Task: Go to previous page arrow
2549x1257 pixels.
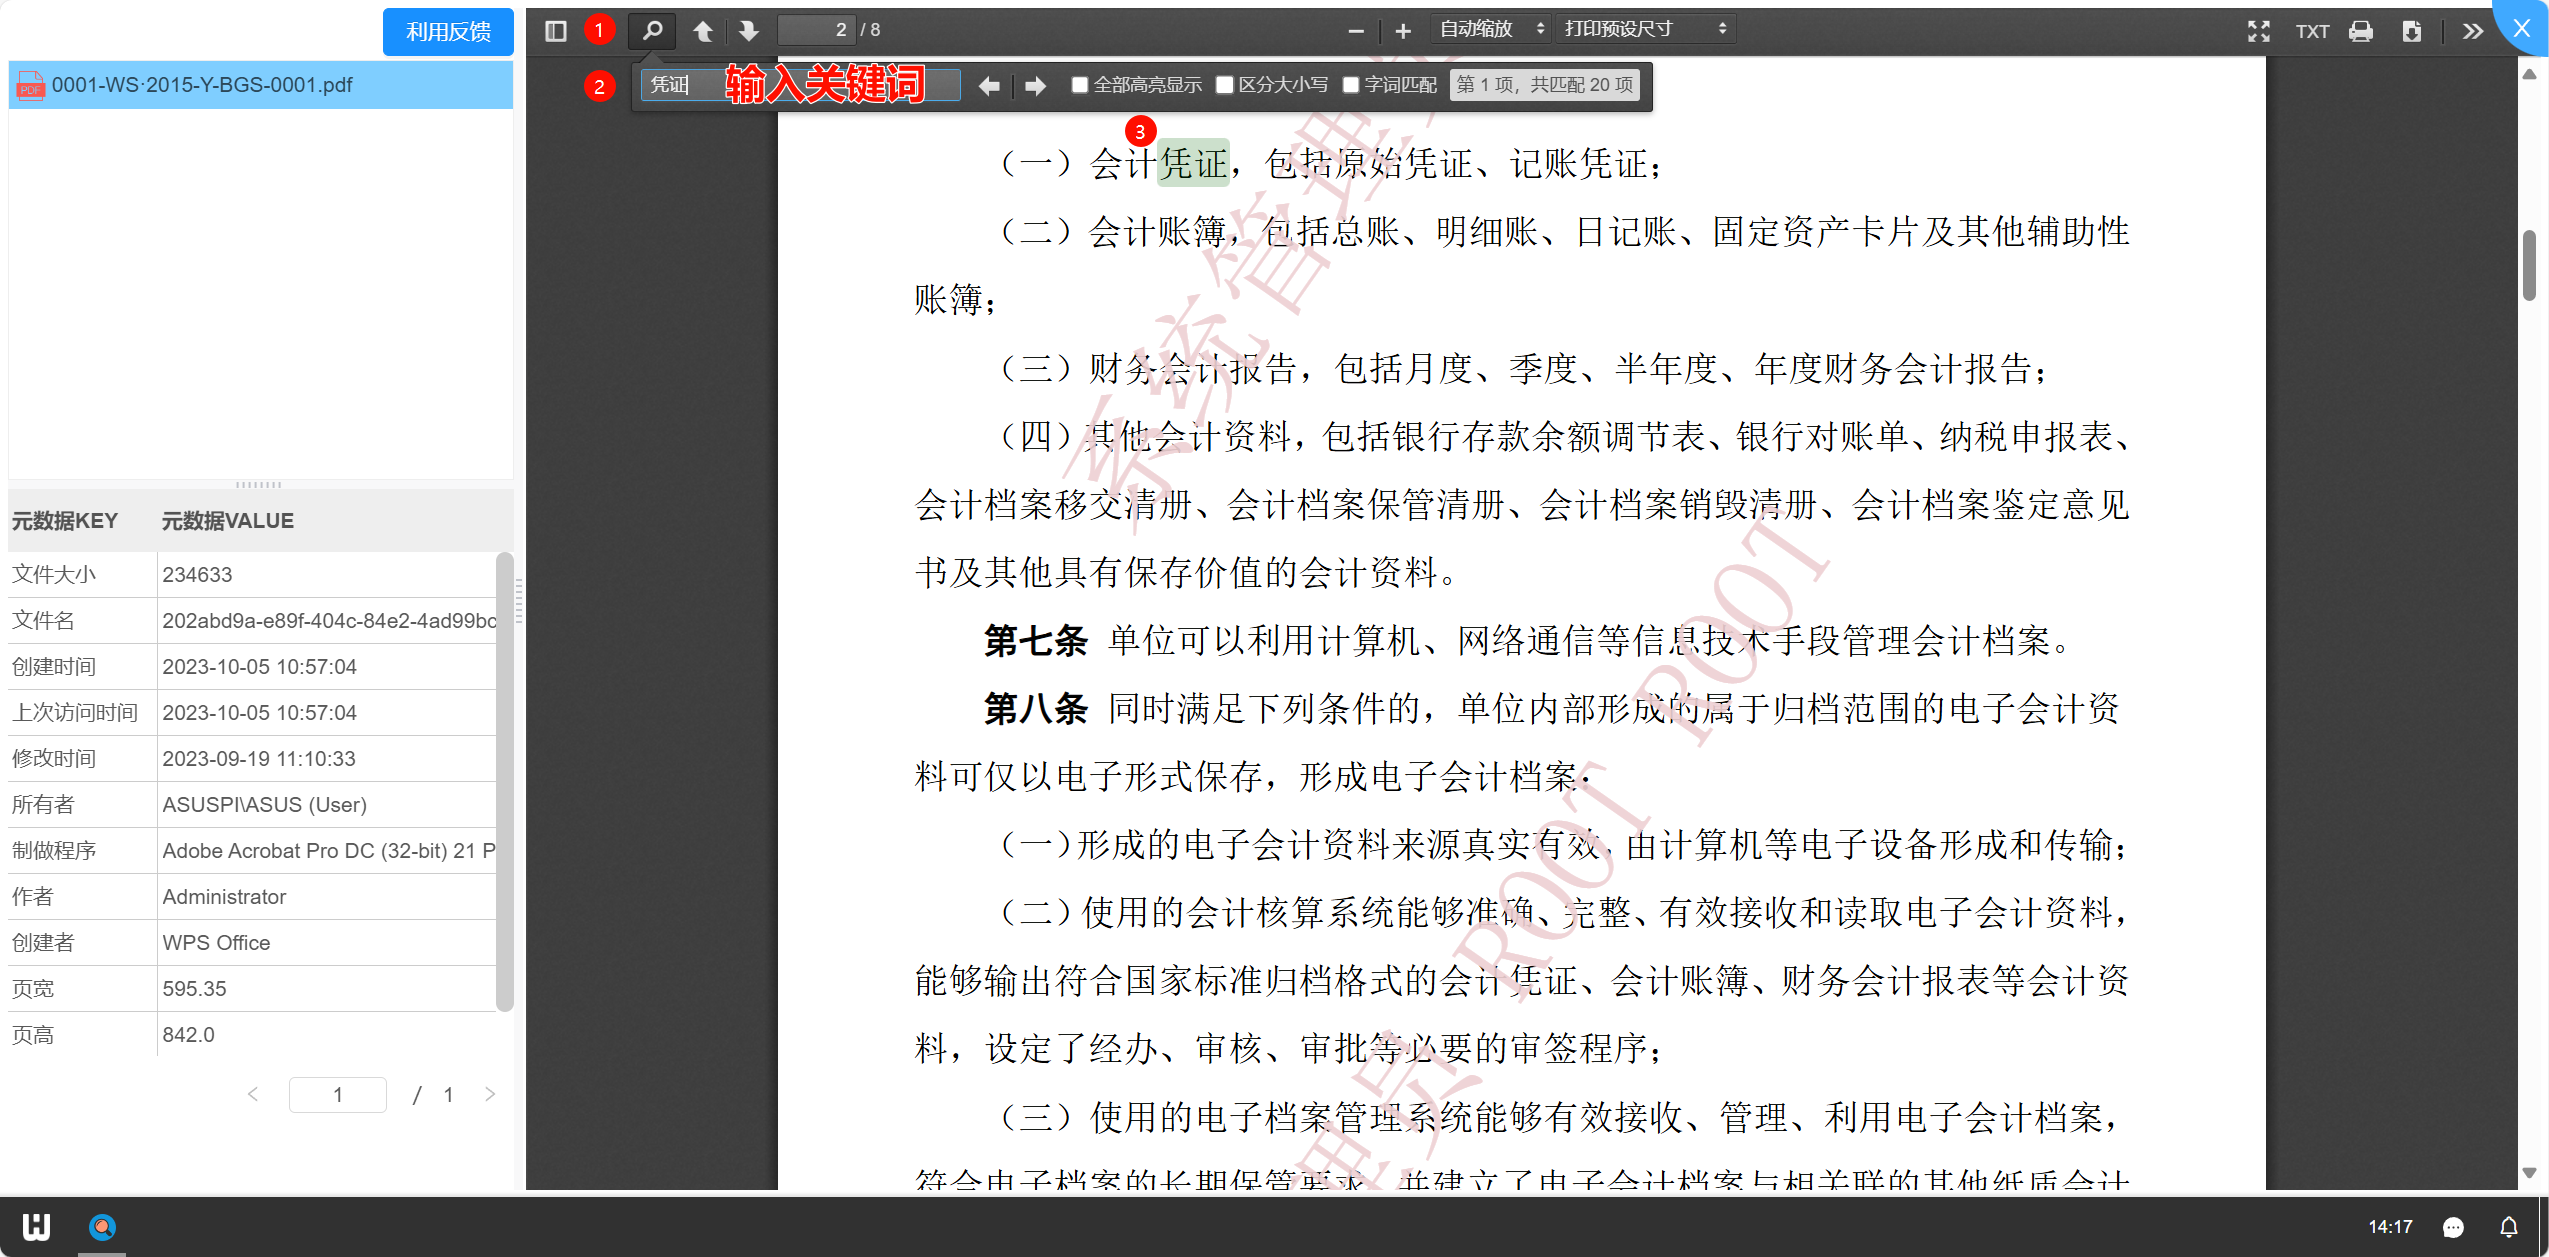Action: 703,31
